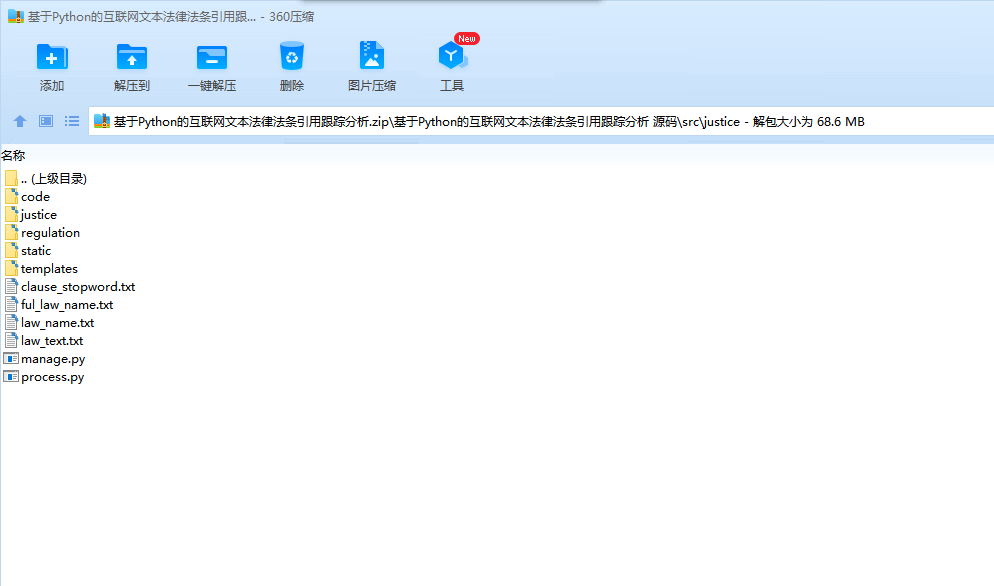Click the 一键解压 one-click extract icon
The image size is (994, 586).
(212, 57)
